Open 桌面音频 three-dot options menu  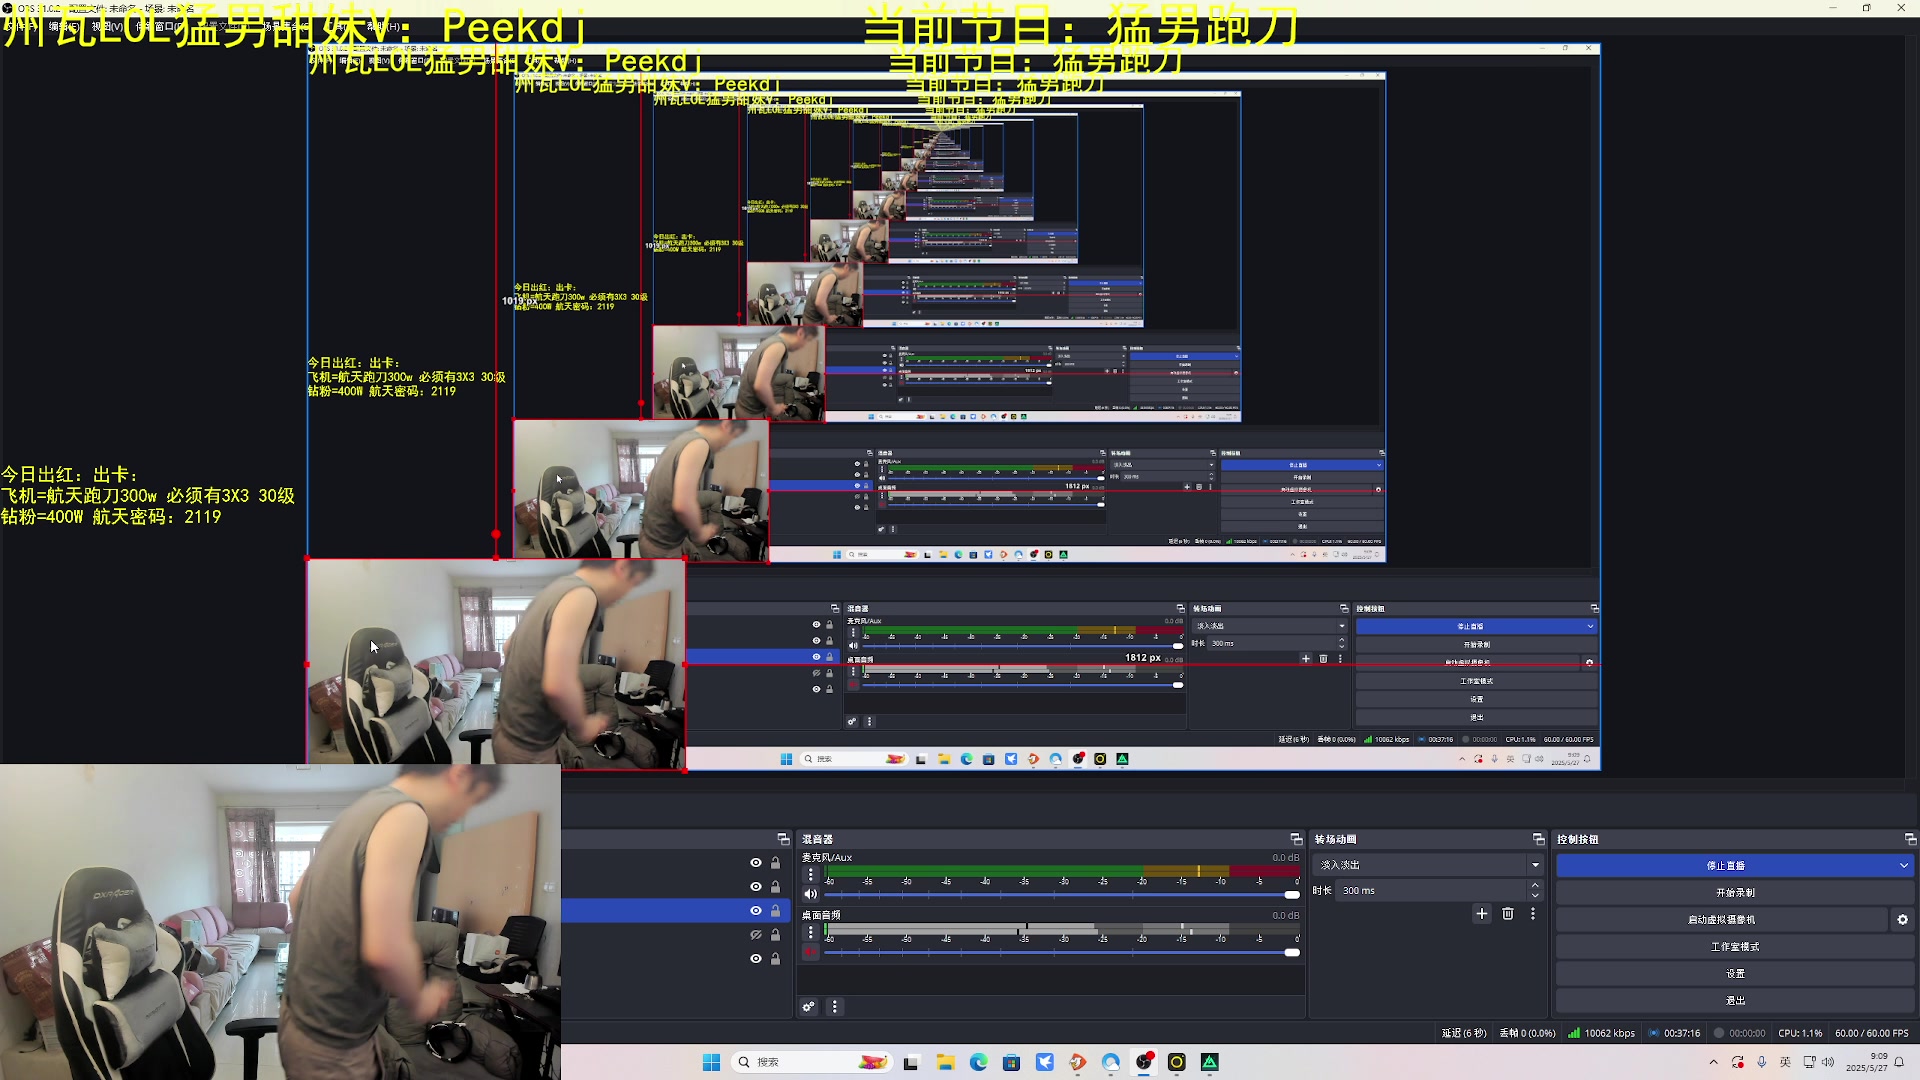[x=811, y=933]
